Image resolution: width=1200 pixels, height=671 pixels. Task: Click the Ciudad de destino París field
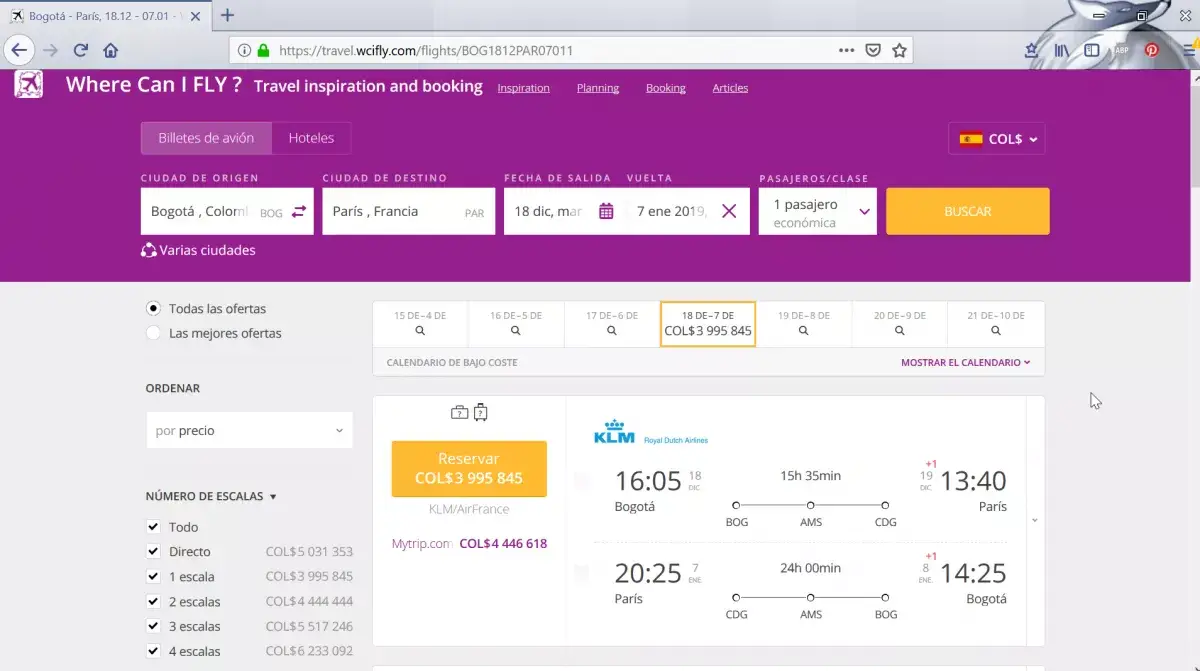(409, 212)
